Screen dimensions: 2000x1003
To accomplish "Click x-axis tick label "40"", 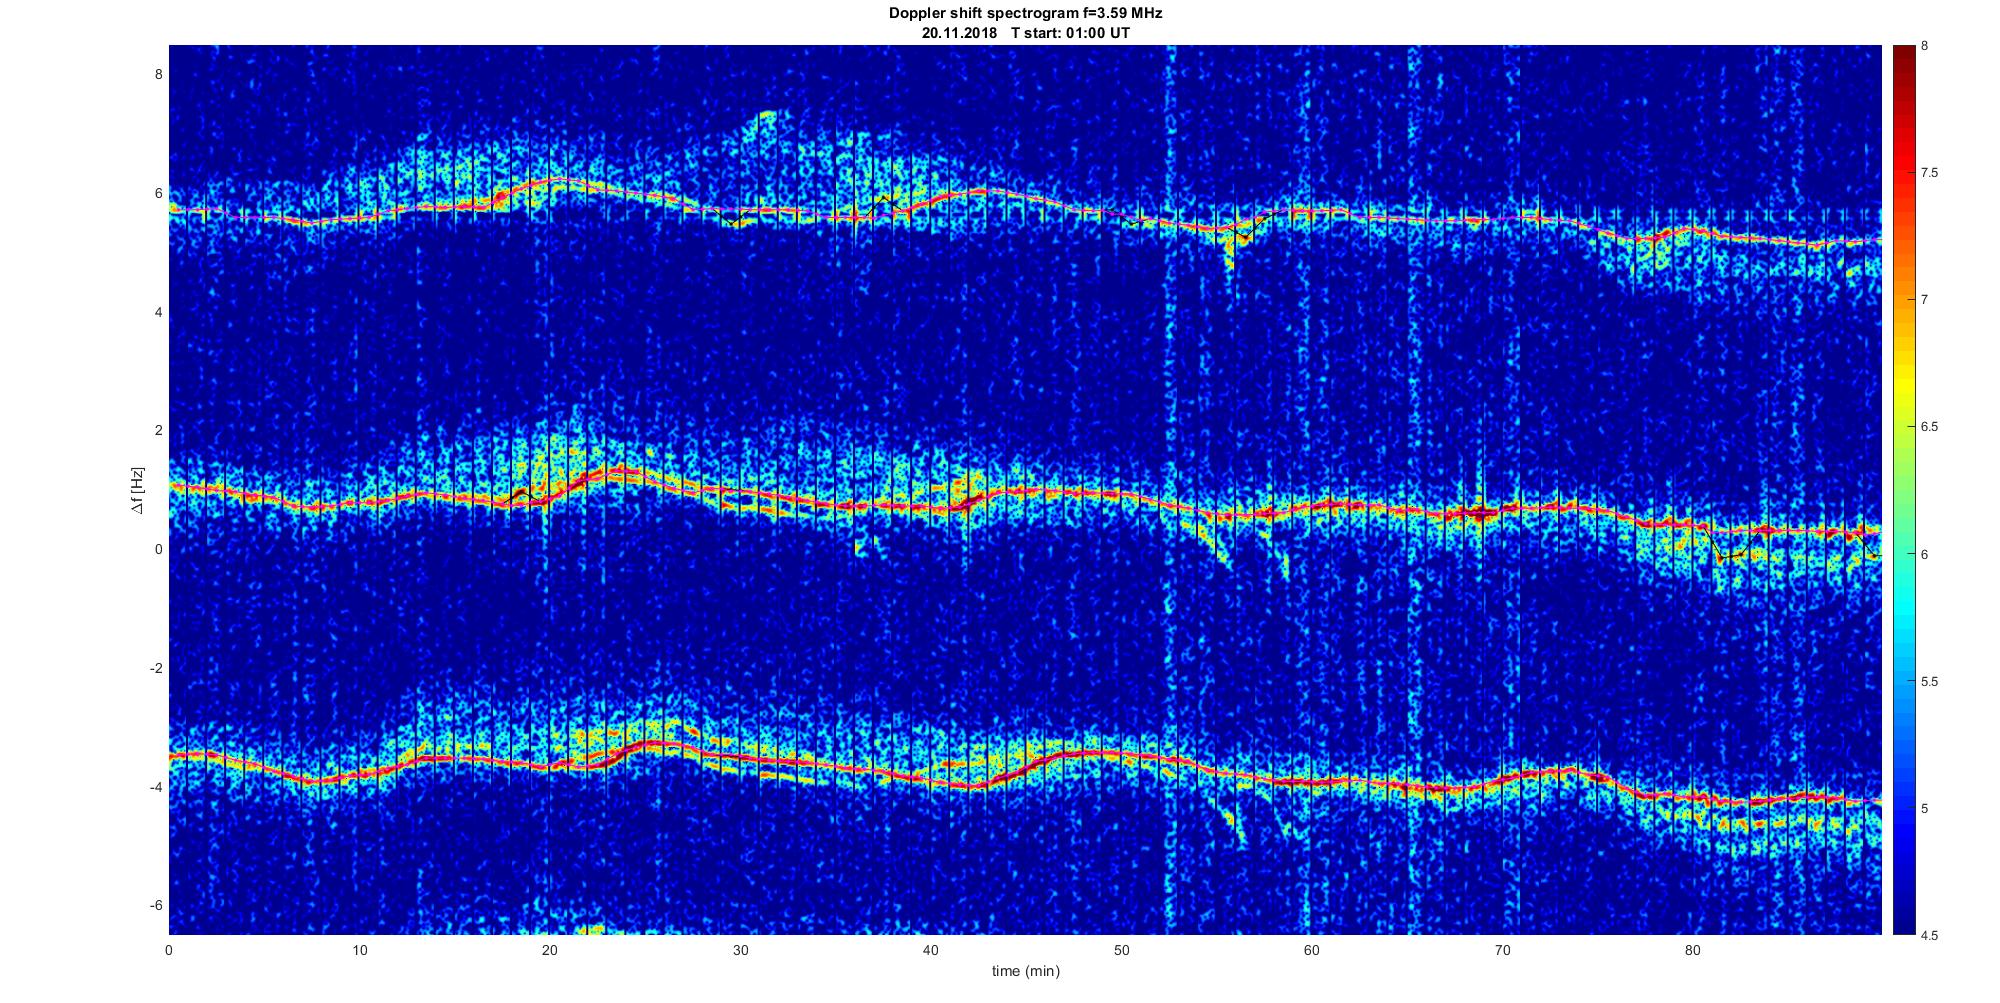I will pos(931,950).
